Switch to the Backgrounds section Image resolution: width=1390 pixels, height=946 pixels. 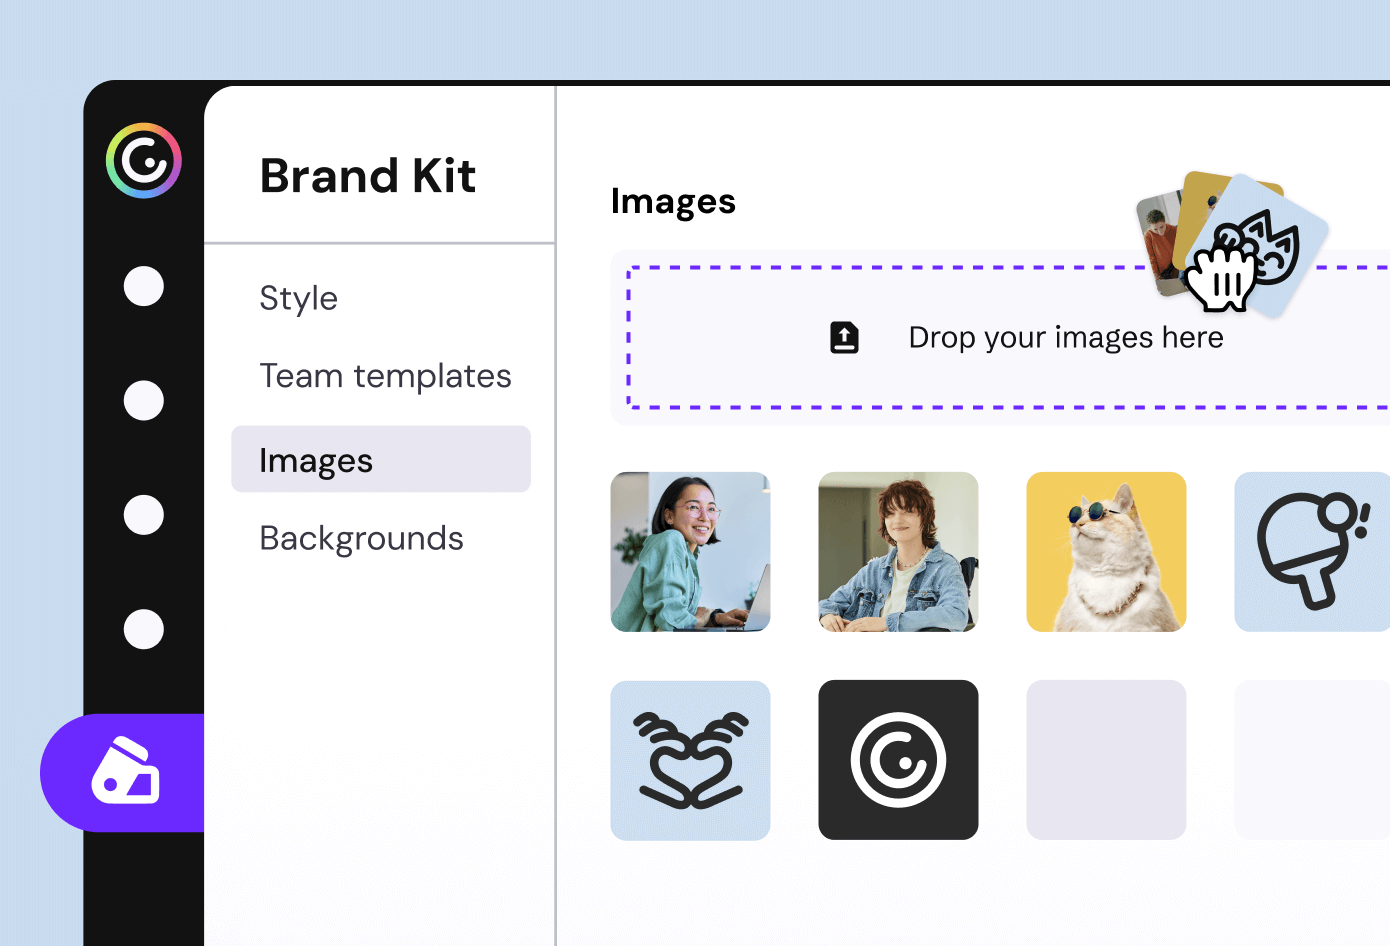point(362,538)
